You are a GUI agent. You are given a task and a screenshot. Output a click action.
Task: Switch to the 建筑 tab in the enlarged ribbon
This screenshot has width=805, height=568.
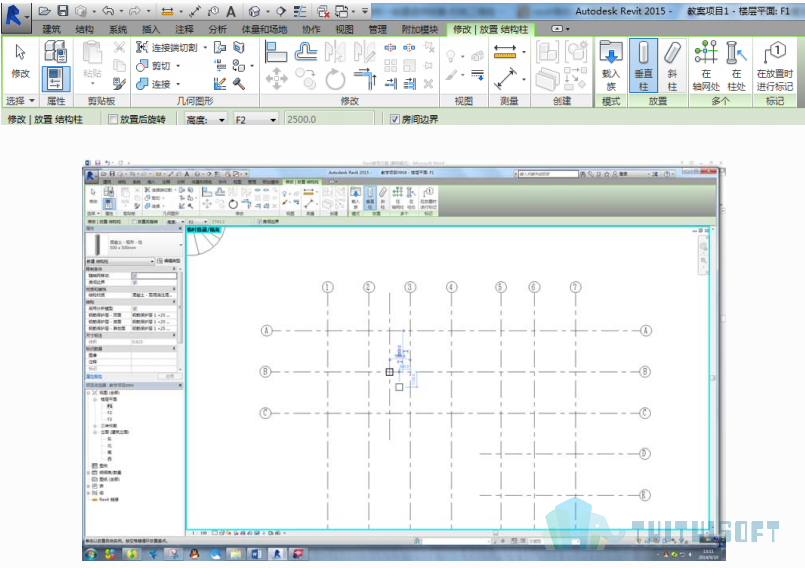point(51,29)
